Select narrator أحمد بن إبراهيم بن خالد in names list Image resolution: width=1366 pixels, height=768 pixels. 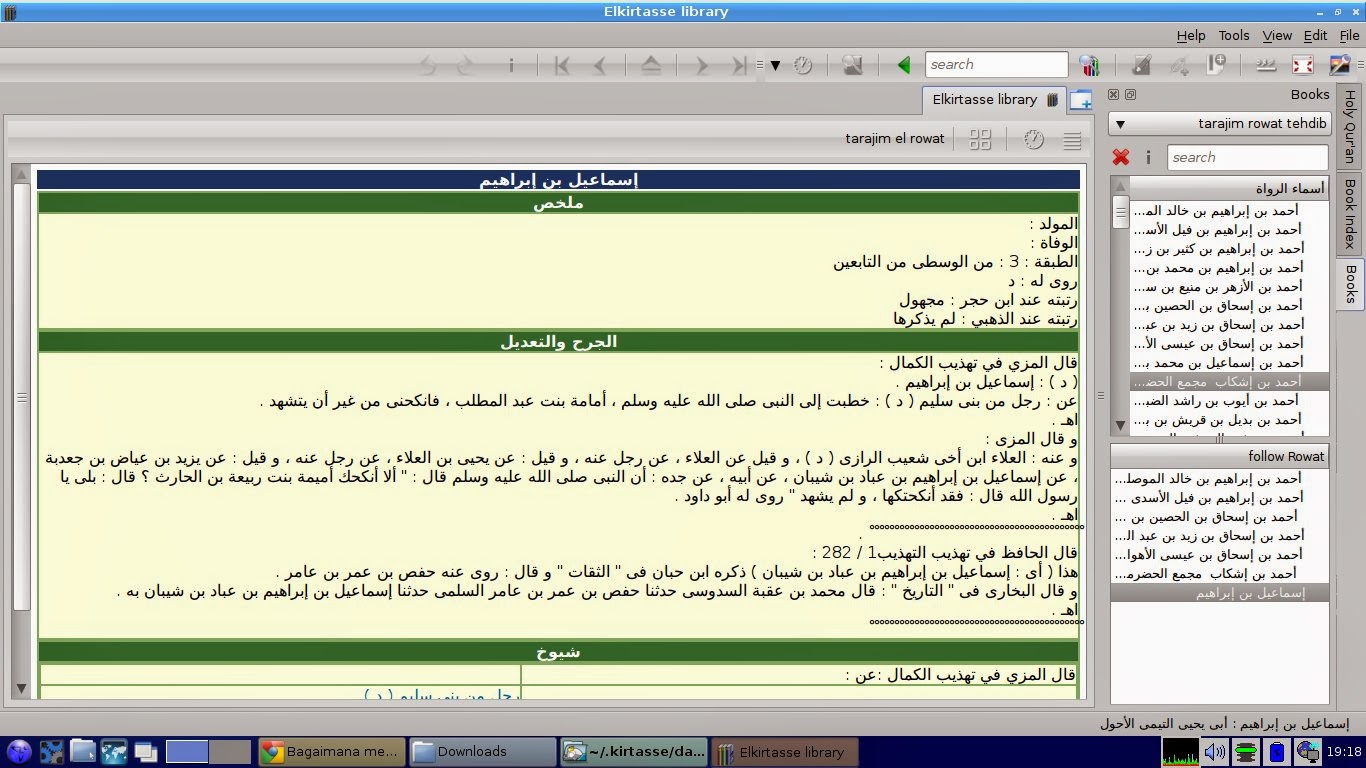pos(1230,210)
